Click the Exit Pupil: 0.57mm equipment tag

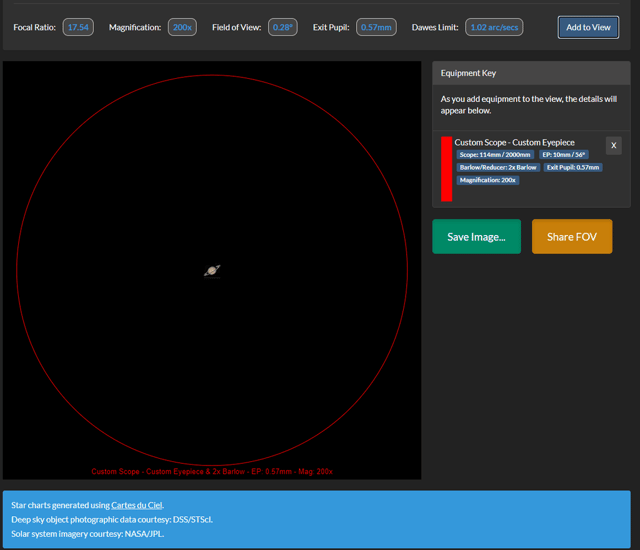573,167
